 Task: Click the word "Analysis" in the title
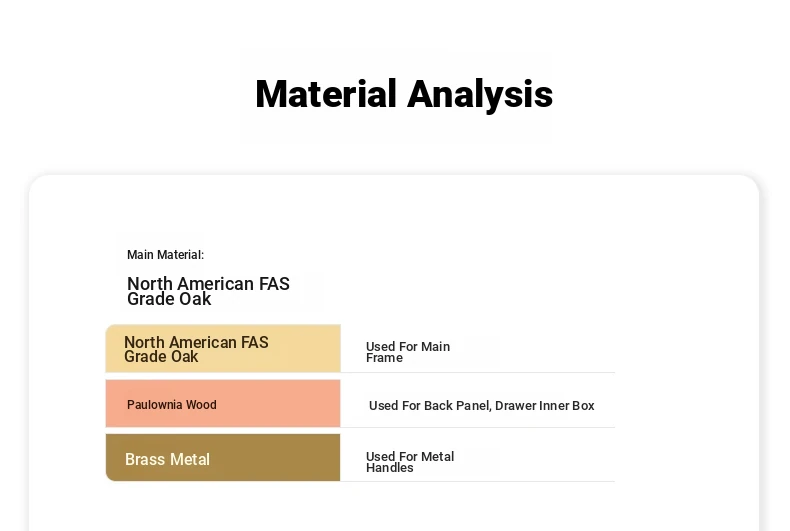pyautogui.click(x=480, y=94)
